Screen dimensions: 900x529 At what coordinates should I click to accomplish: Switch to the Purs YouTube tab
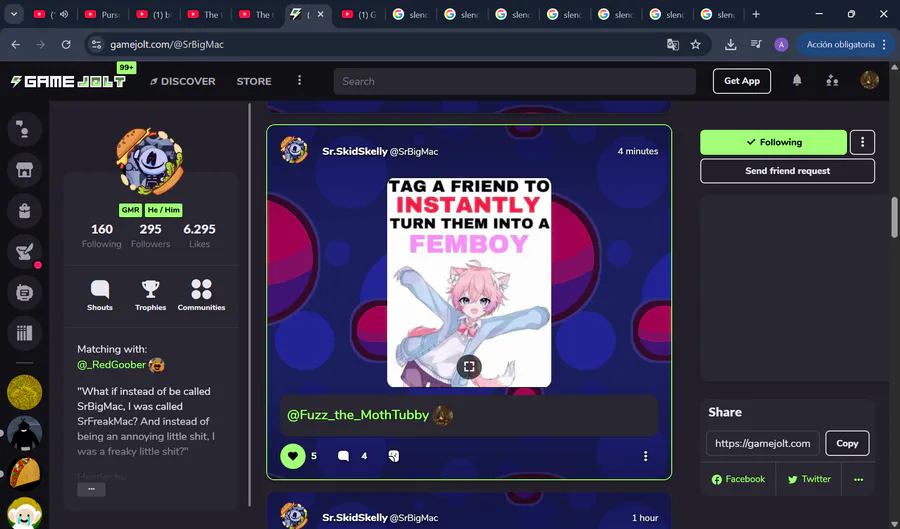pyautogui.click(x=102, y=14)
